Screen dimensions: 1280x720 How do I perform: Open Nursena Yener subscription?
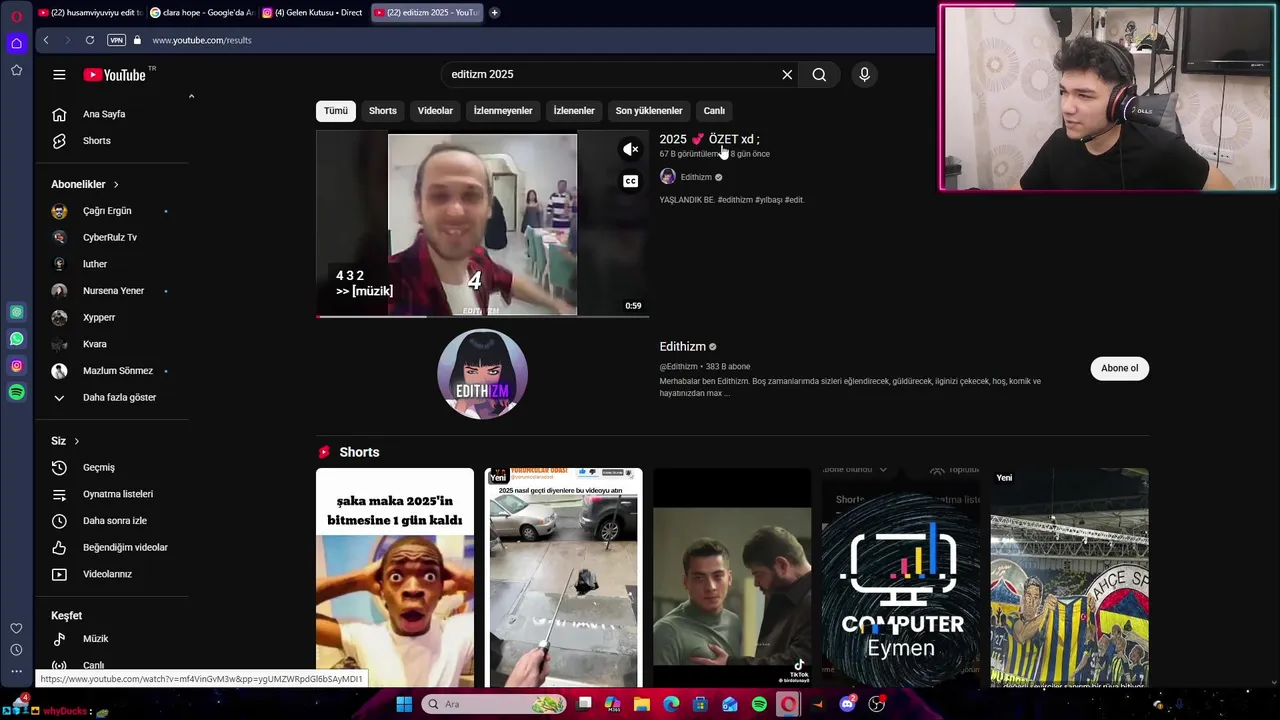[x=115, y=291]
